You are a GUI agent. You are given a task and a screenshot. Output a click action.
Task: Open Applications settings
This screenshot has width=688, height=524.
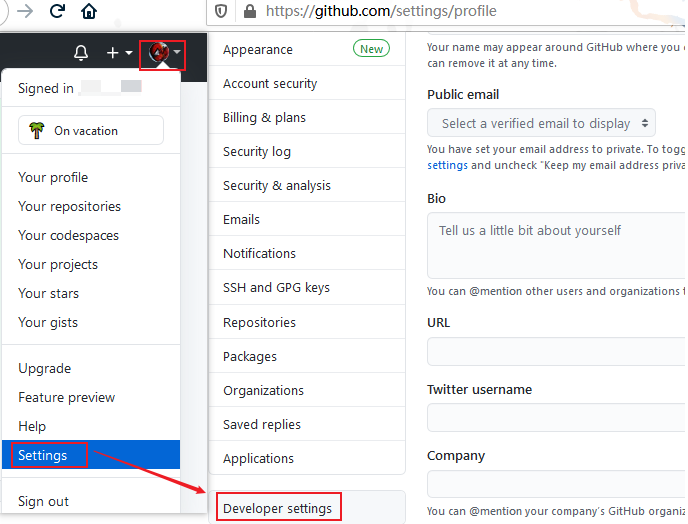coord(307,458)
